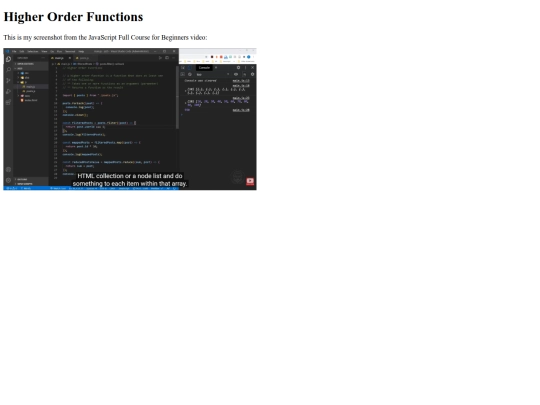Select the main.js editor tab
Viewport: 540px width, 405px height.
point(60,58)
